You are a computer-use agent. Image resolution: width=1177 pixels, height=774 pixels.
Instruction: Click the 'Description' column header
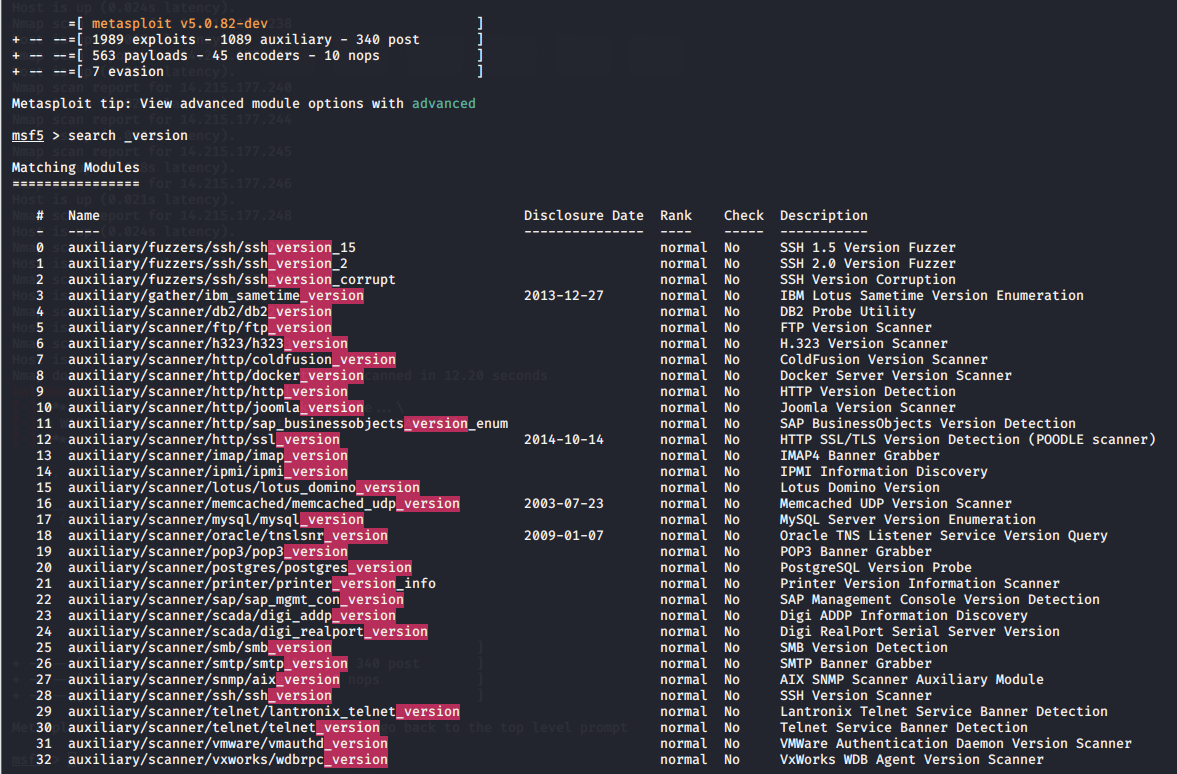(823, 215)
